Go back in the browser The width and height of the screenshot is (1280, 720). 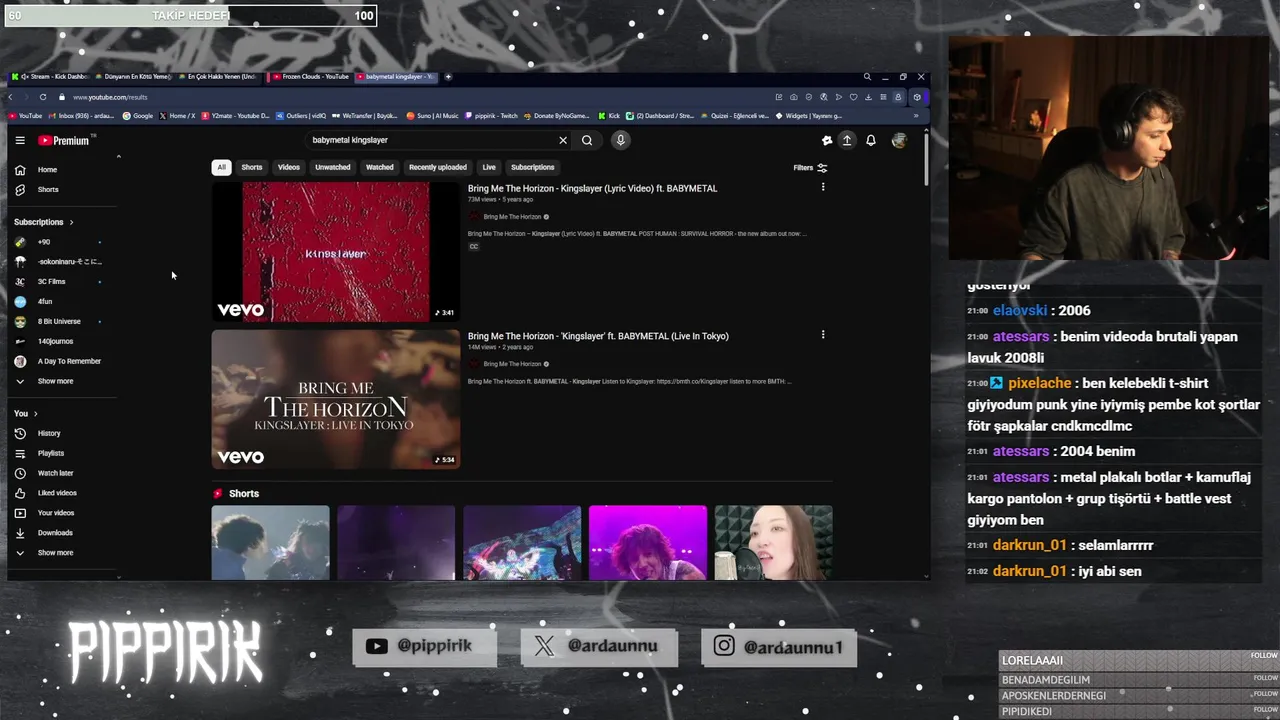tap(11, 97)
